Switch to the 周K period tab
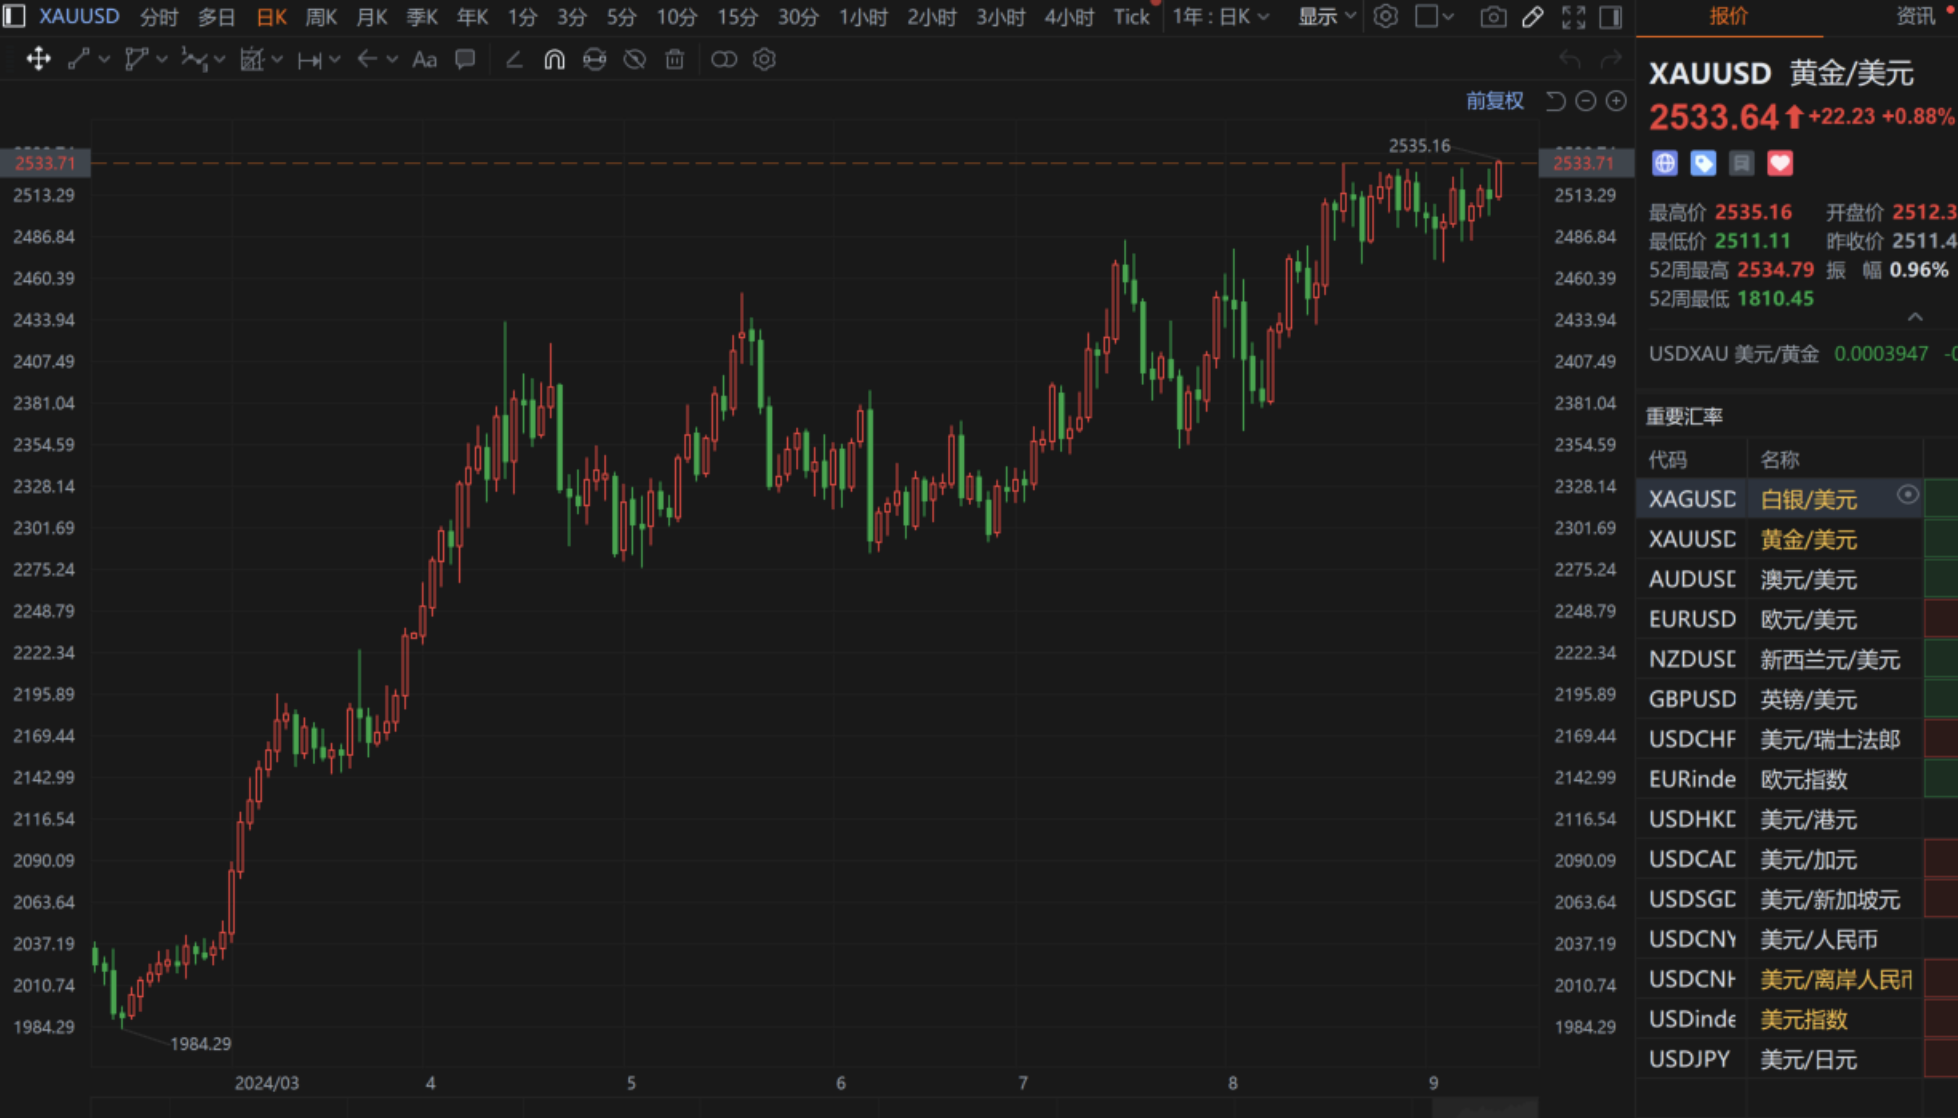Screen dimensions: 1958x1118 click(x=321, y=17)
